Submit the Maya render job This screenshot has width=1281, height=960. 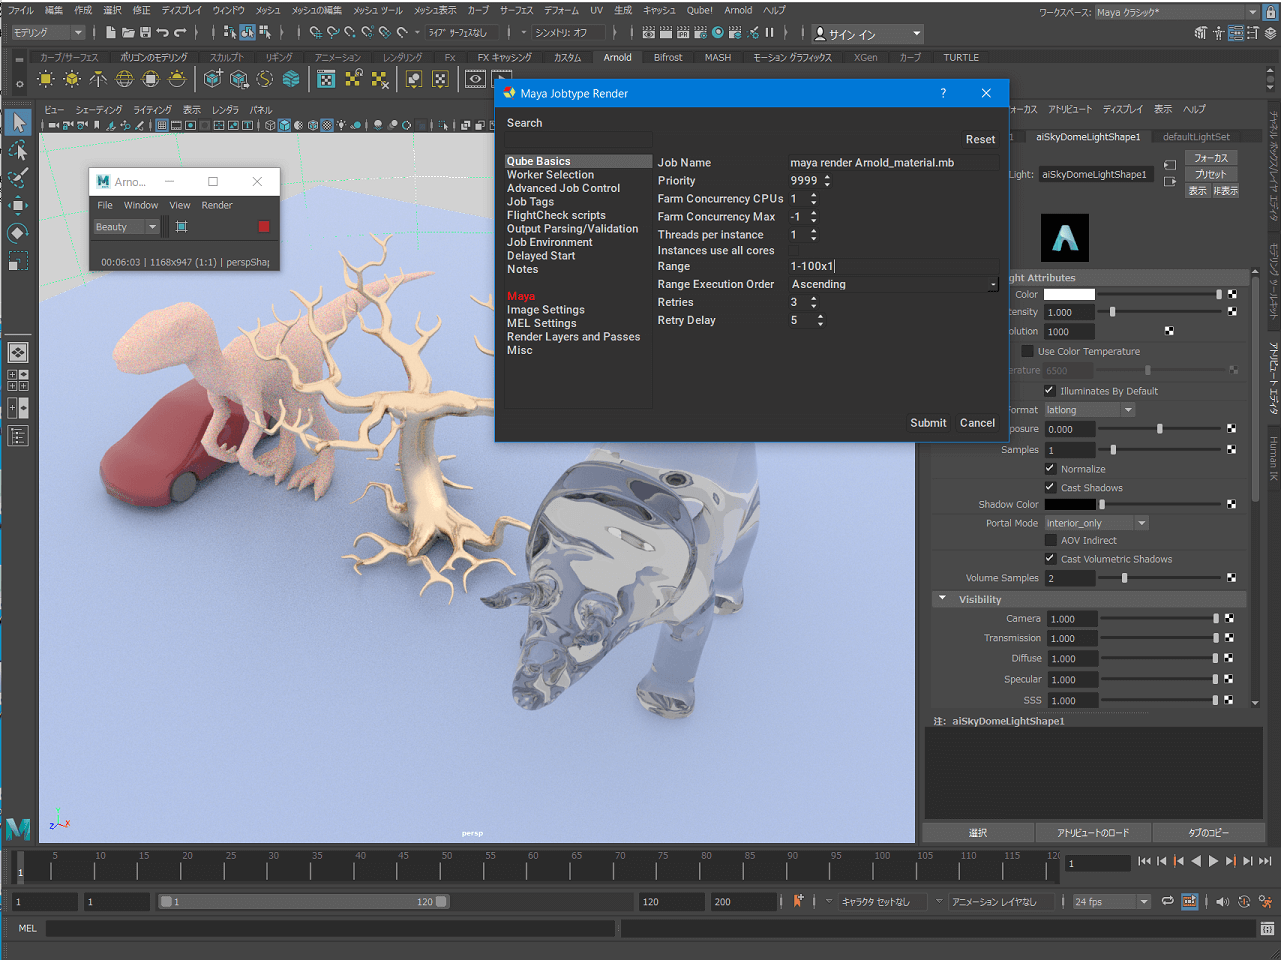(x=927, y=423)
